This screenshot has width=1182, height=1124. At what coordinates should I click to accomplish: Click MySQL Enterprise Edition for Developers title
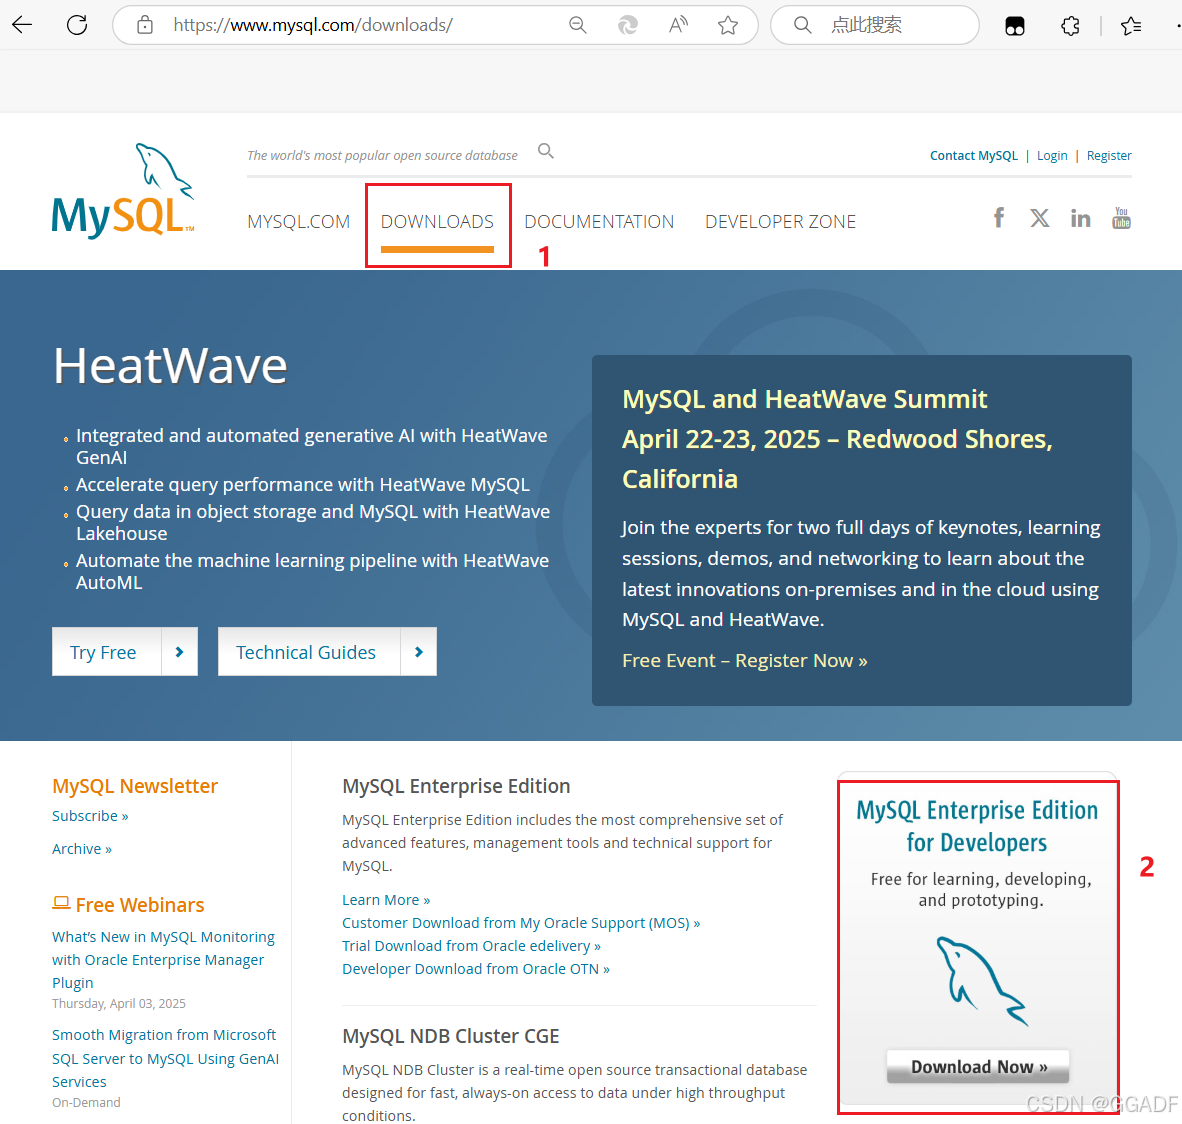coord(977,826)
